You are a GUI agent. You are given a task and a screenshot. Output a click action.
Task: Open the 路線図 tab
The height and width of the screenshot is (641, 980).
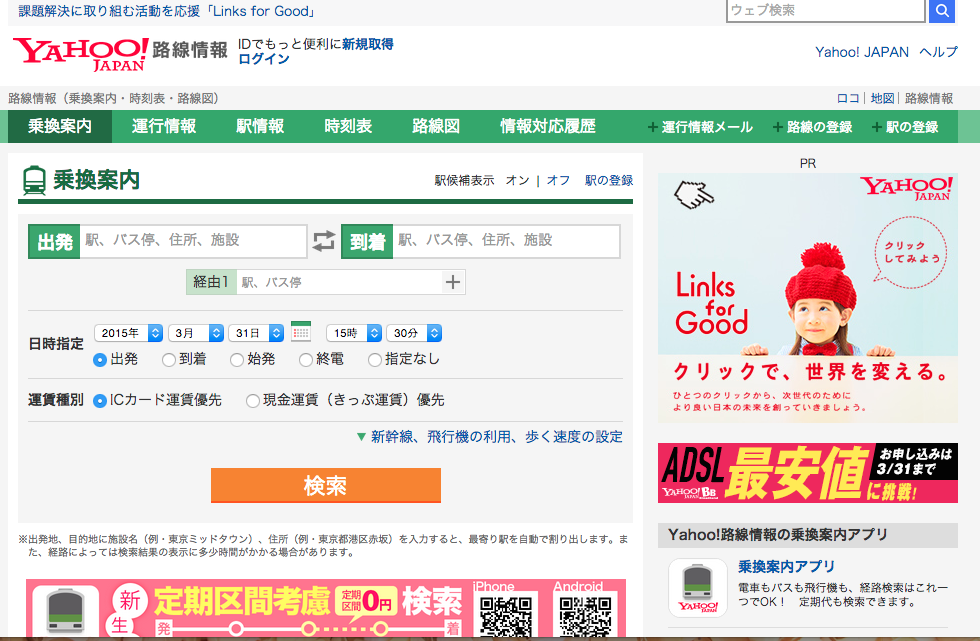[x=436, y=126]
